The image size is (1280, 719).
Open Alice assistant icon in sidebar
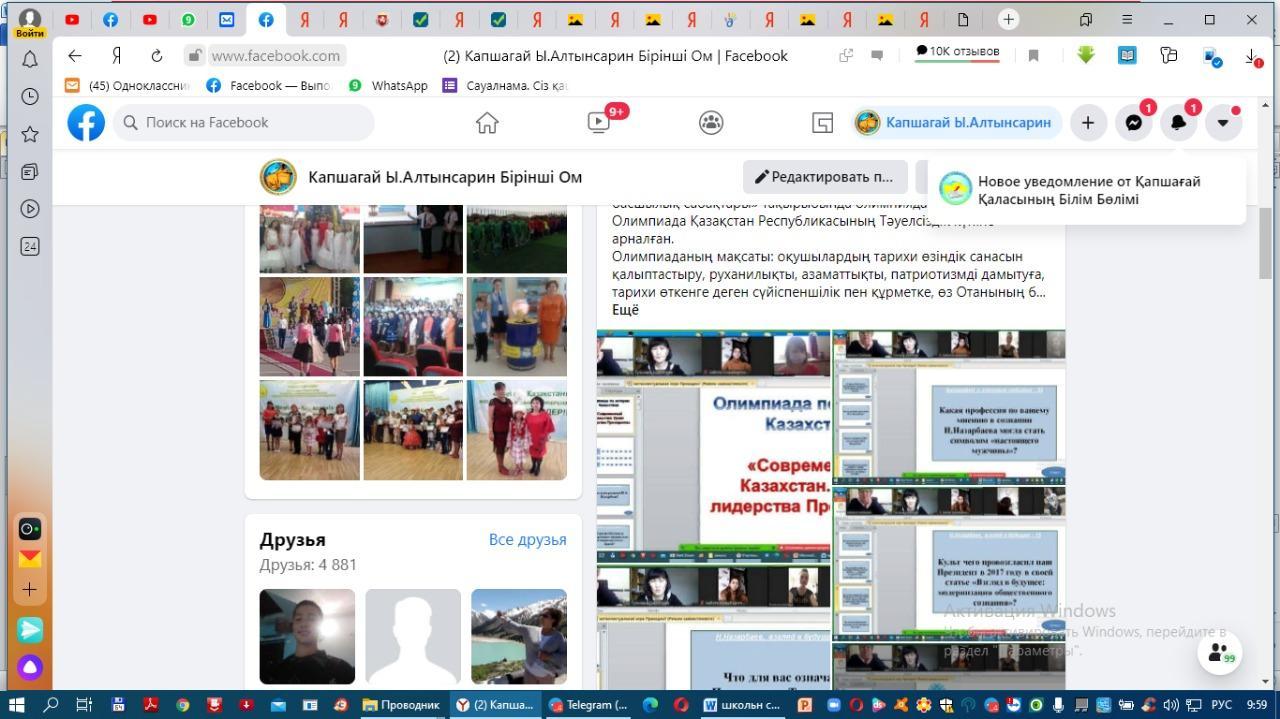tap(30, 667)
